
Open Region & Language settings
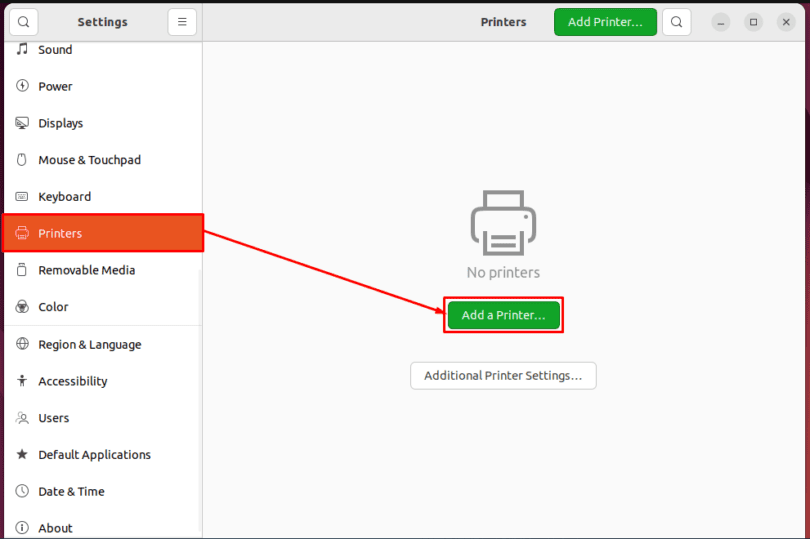click(x=102, y=344)
